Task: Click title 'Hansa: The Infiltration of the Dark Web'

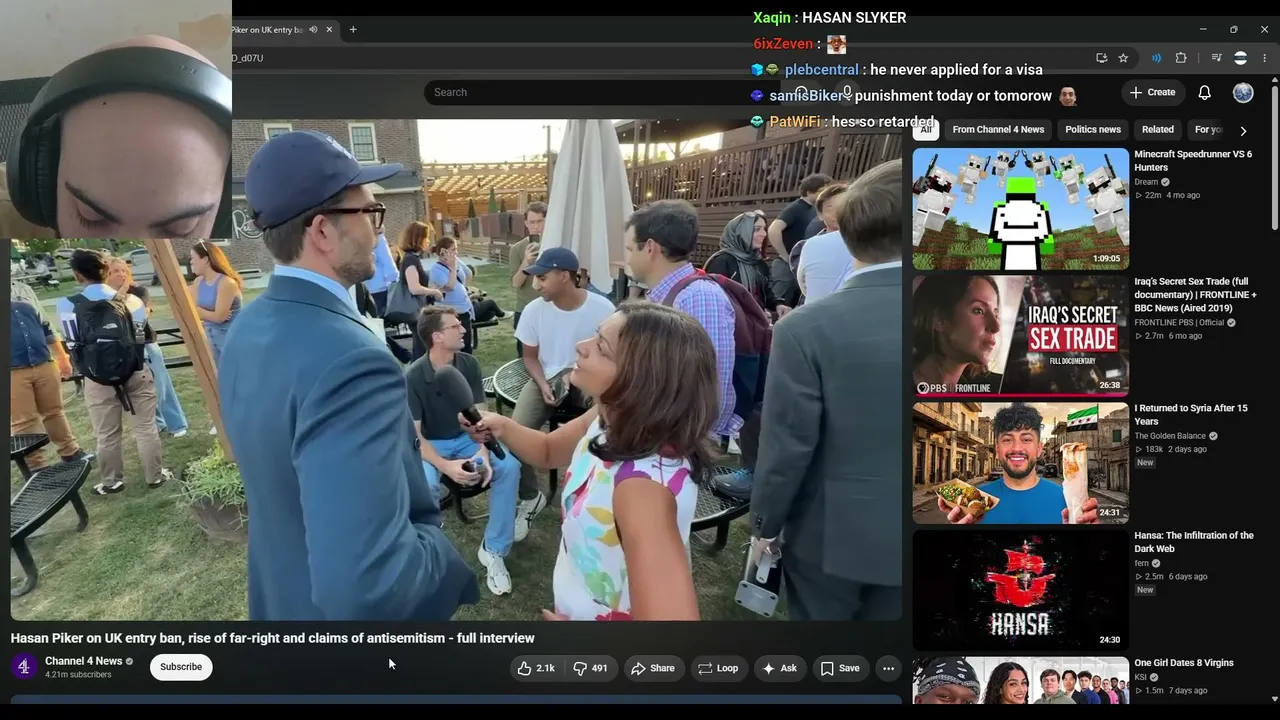Action: pyautogui.click(x=1194, y=542)
